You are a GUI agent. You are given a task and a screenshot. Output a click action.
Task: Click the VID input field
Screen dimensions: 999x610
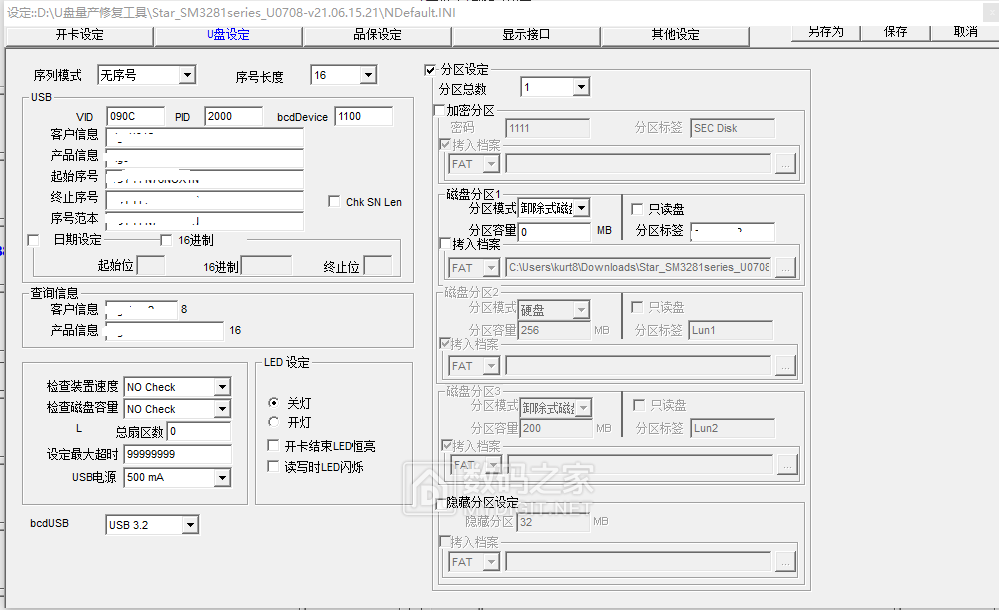(x=135, y=116)
